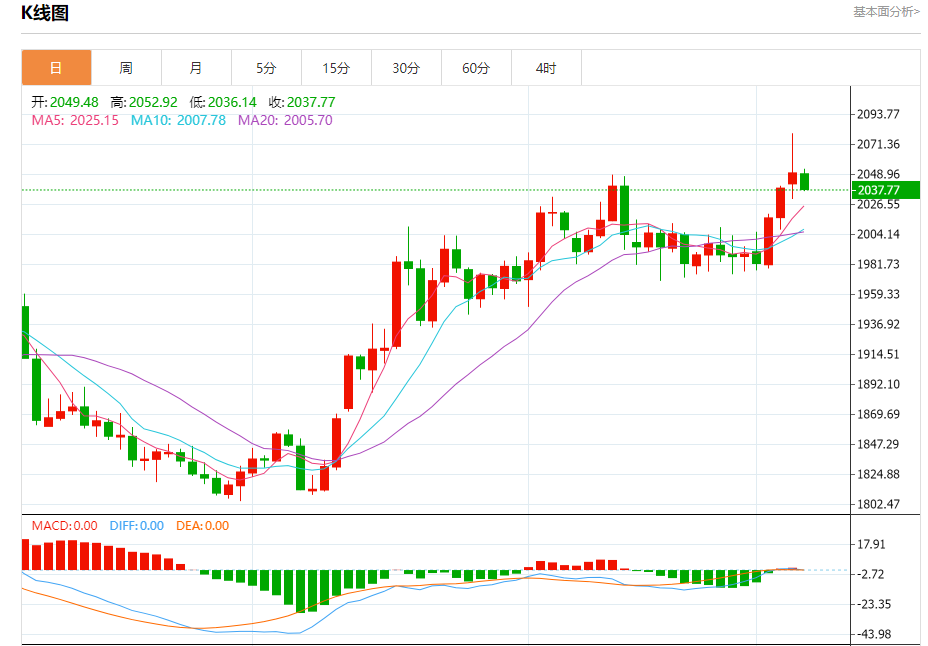Screen dimensions: 928x646
Task: Click the 17.91 MACD axis label
Action: click(x=871, y=545)
